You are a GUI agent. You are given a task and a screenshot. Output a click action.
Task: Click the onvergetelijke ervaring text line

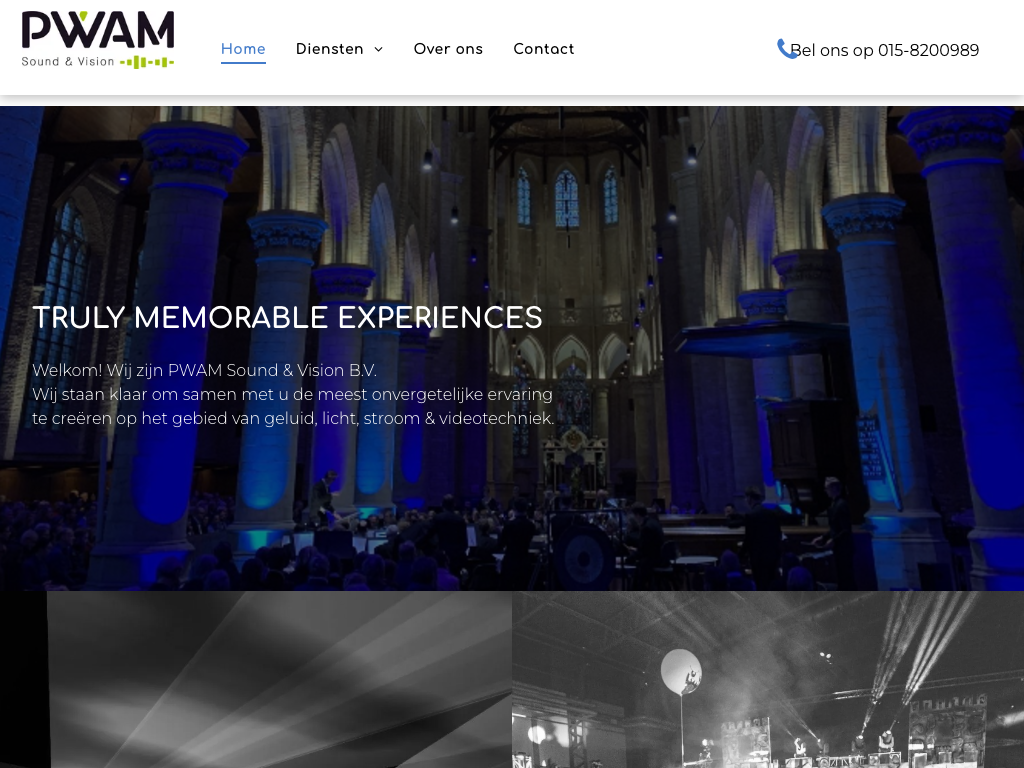click(x=292, y=394)
